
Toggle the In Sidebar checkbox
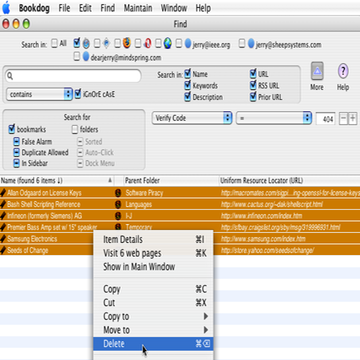(17, 163)
